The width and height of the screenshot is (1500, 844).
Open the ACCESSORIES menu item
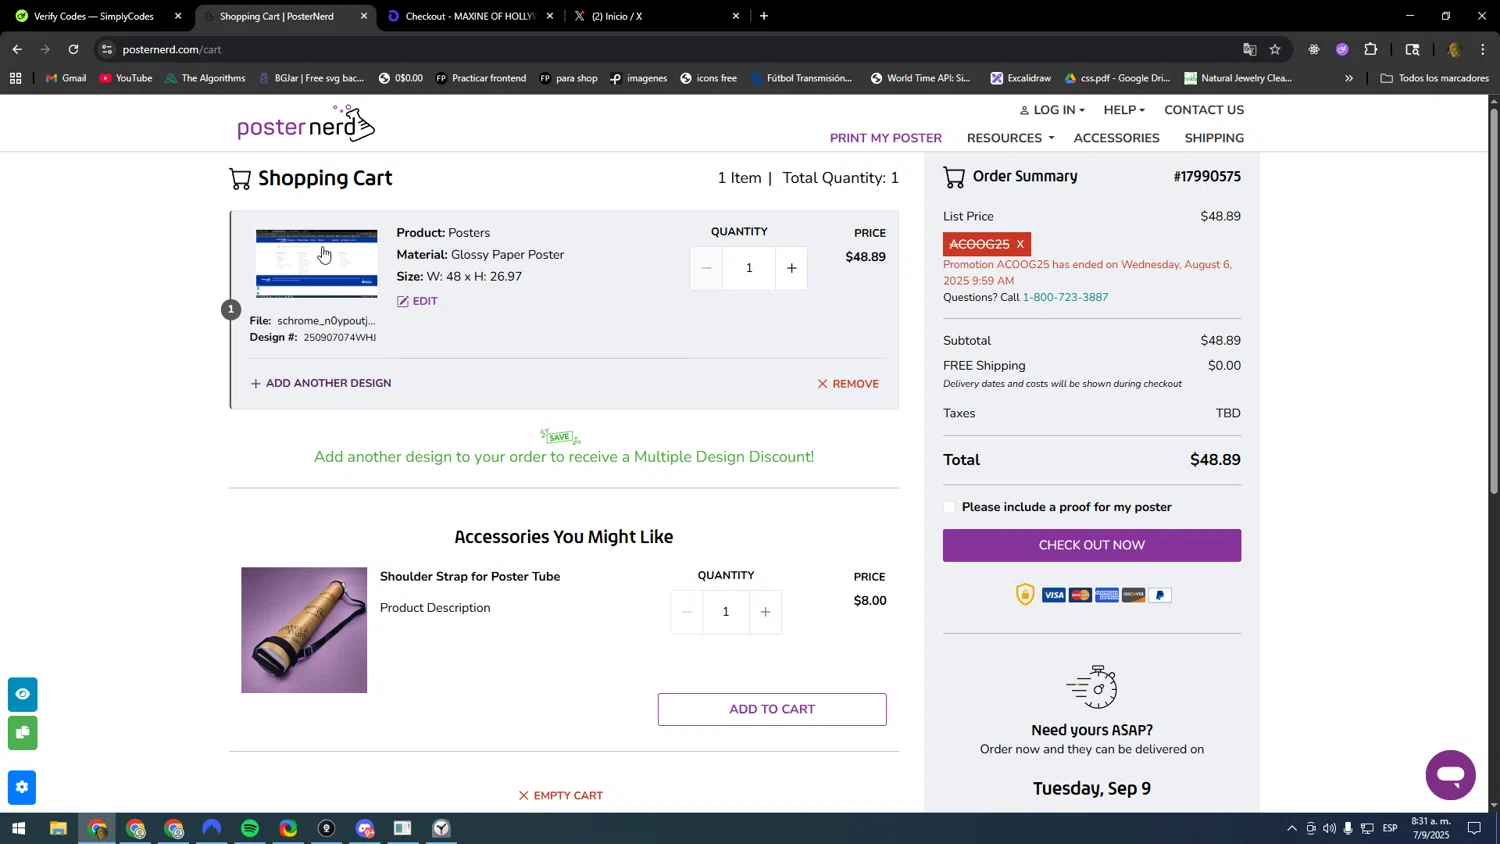click(1116, 138)
